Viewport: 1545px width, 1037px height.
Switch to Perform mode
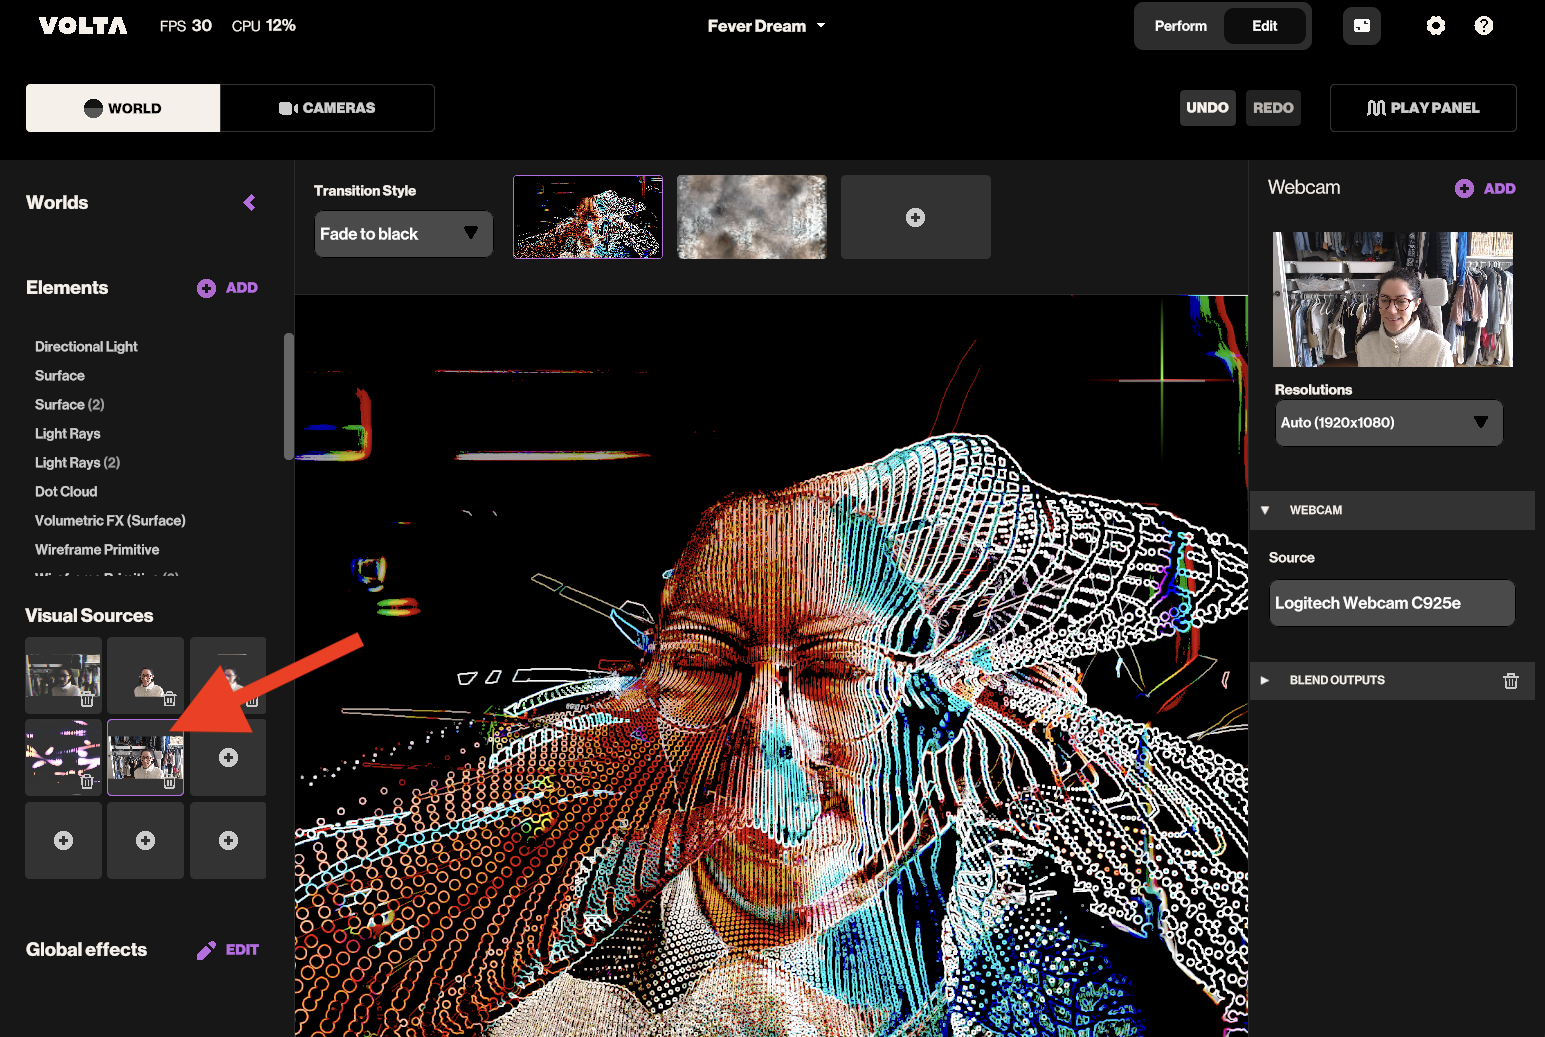click(x=1180, y=26)
